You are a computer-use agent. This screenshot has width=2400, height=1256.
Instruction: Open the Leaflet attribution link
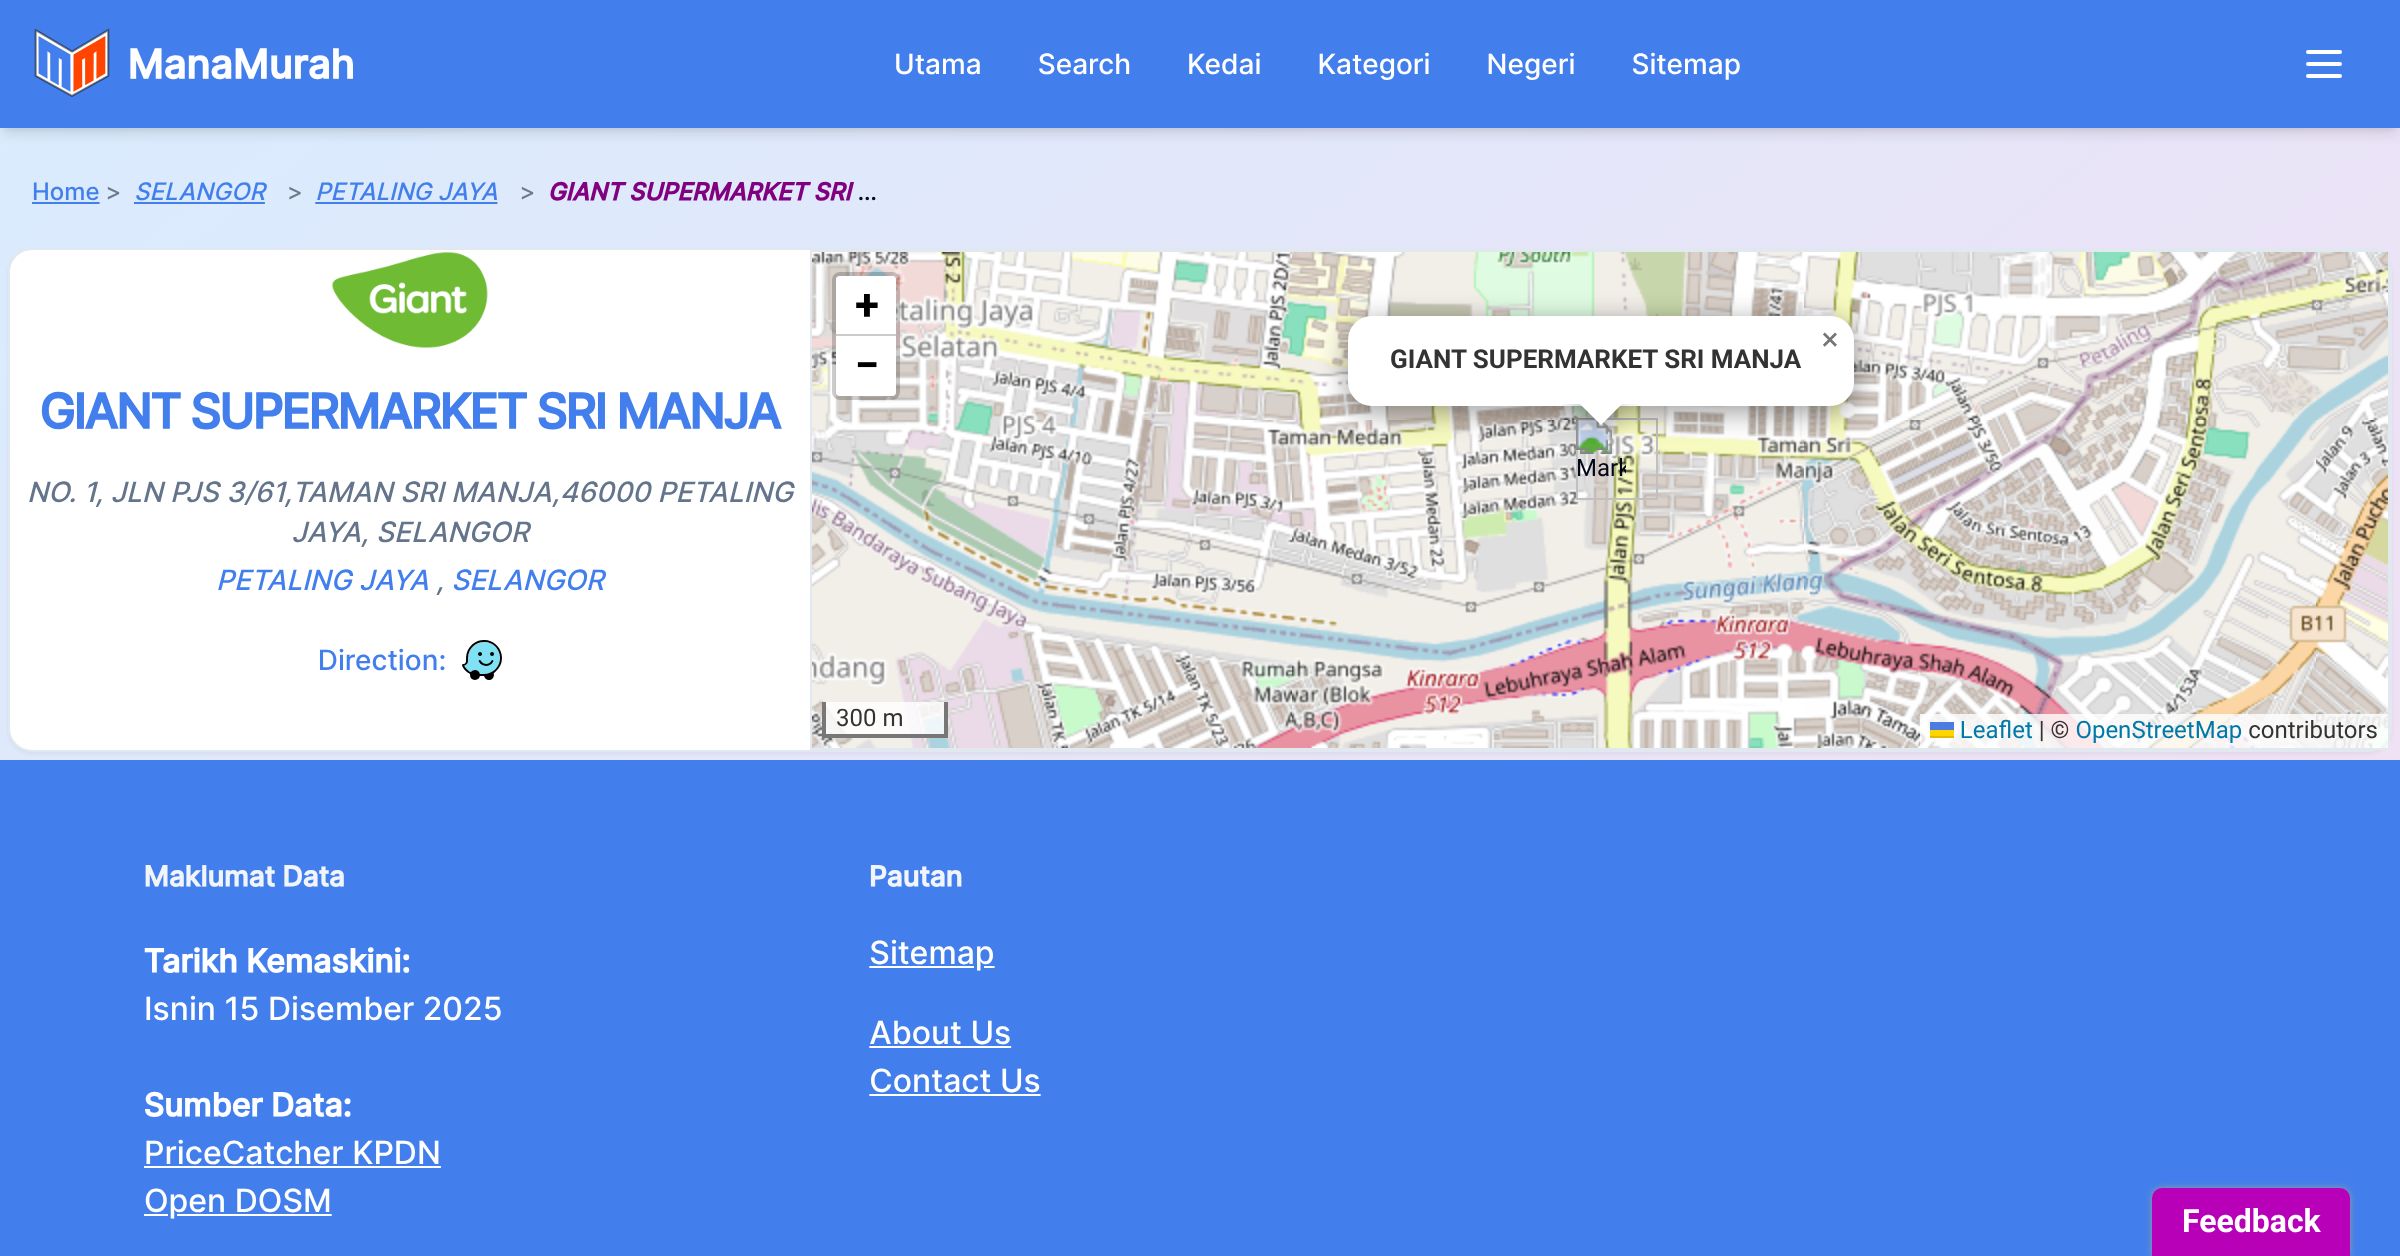point(1995,730)
